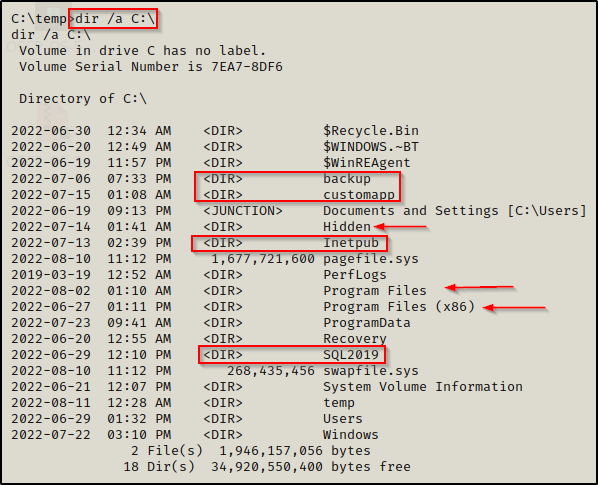Viewport: 598px width, 485px height.
Task: Select the Hidden folder name
Action: point(347,226)
